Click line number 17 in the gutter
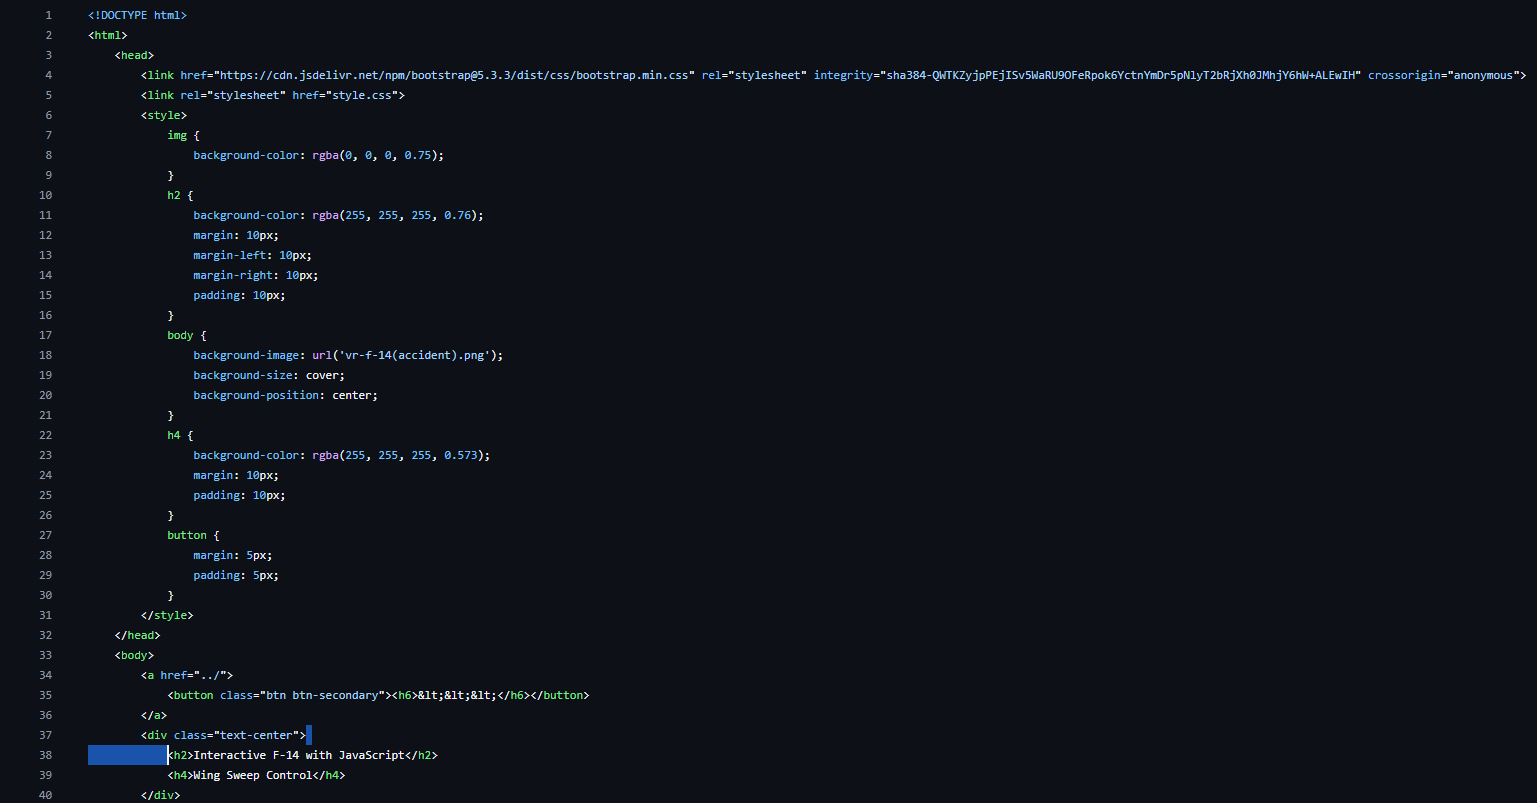 pos(45,335)
